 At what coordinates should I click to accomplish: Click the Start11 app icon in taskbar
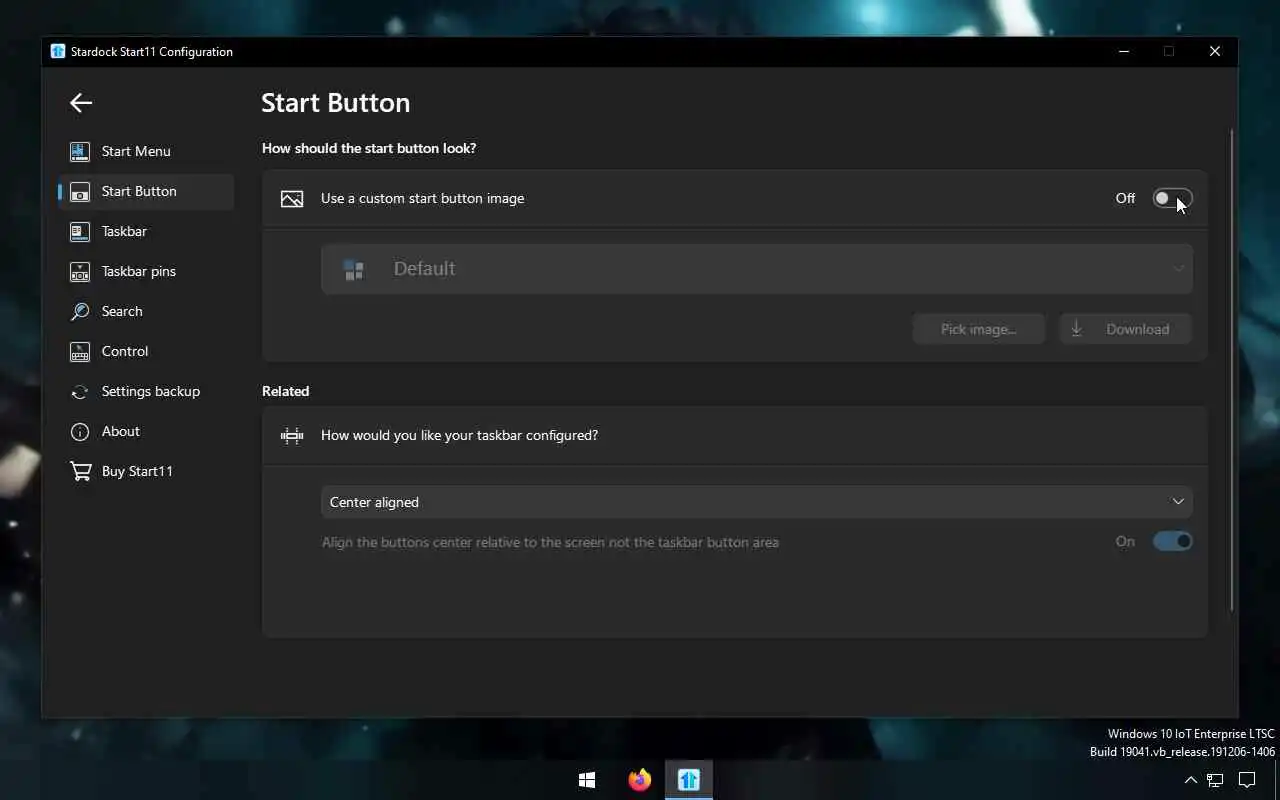point(689,779)
